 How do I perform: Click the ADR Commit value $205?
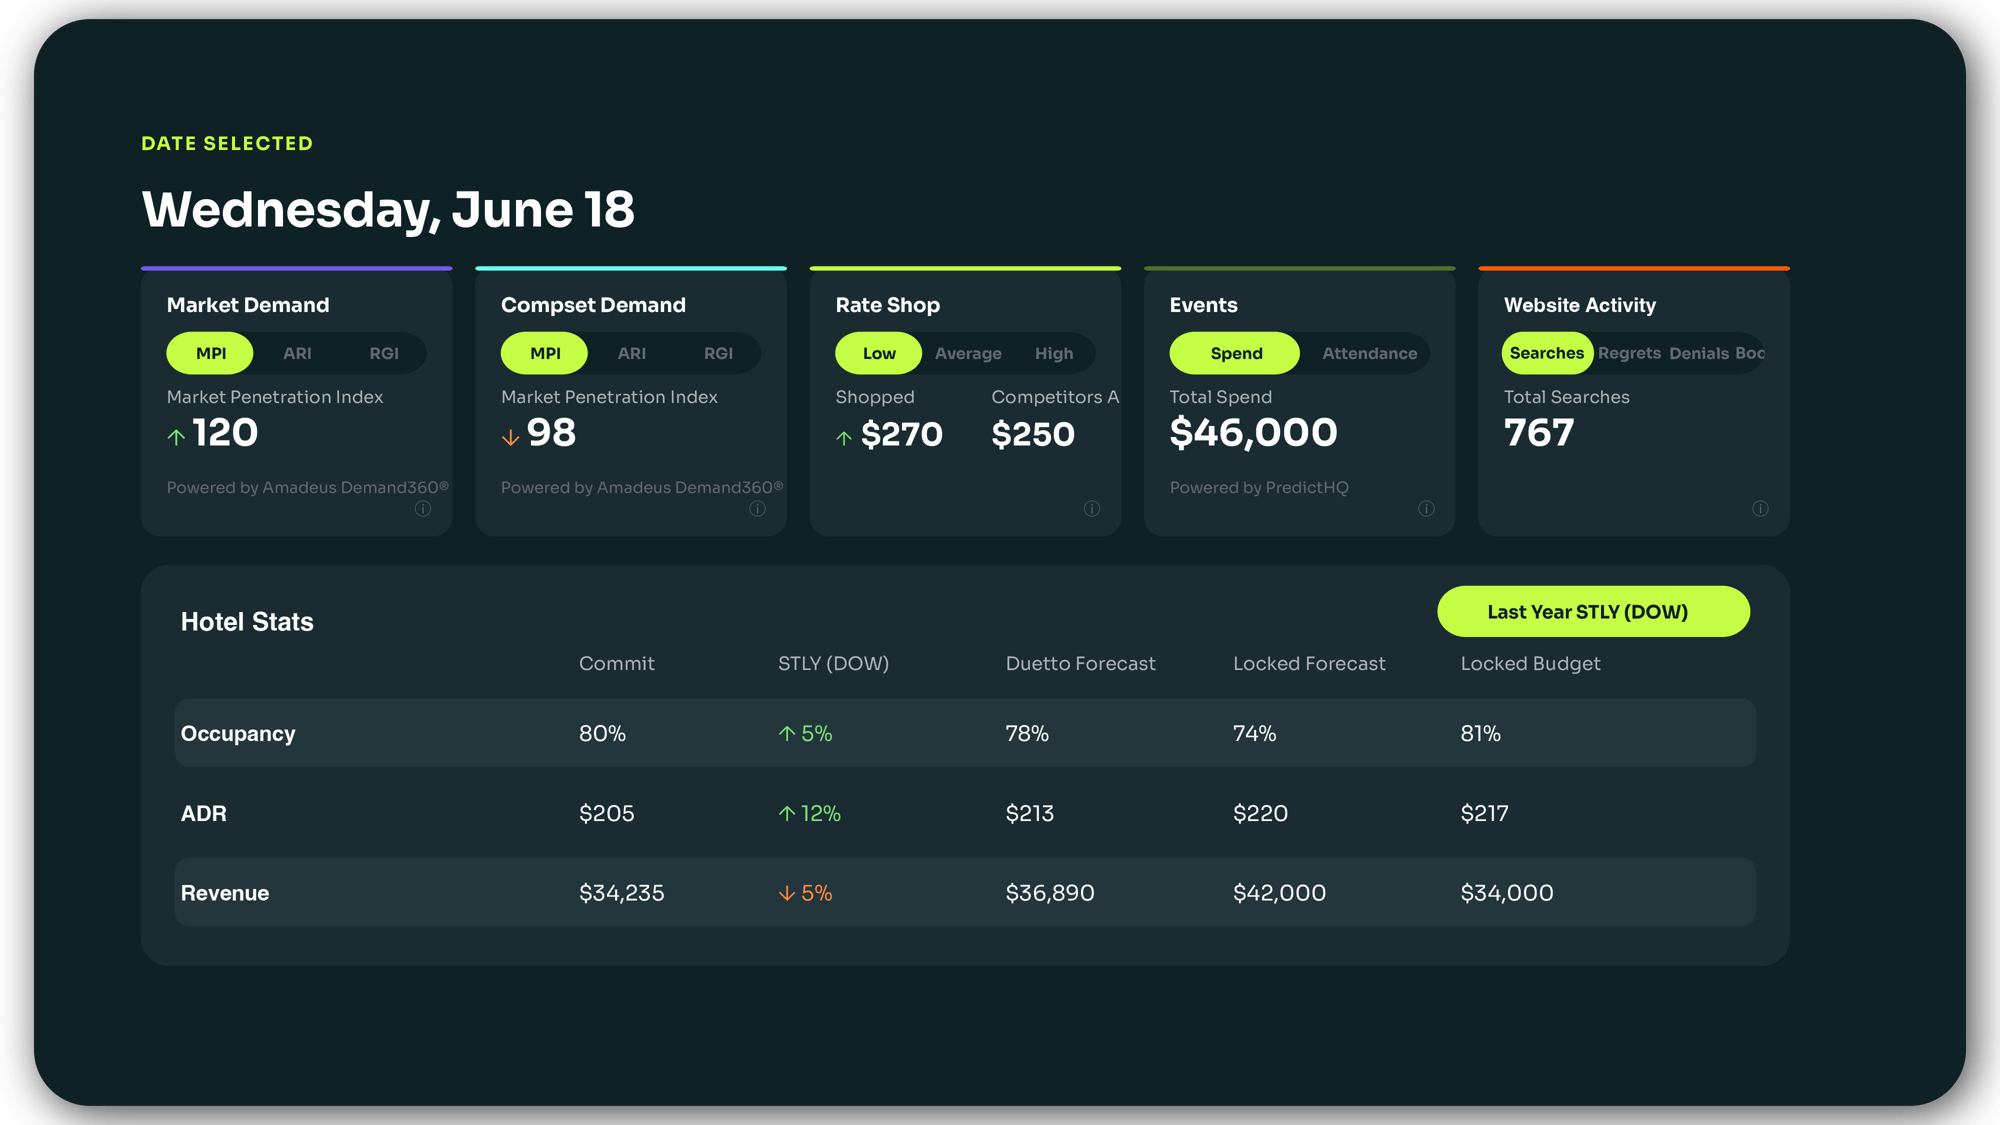coord(607,814)
